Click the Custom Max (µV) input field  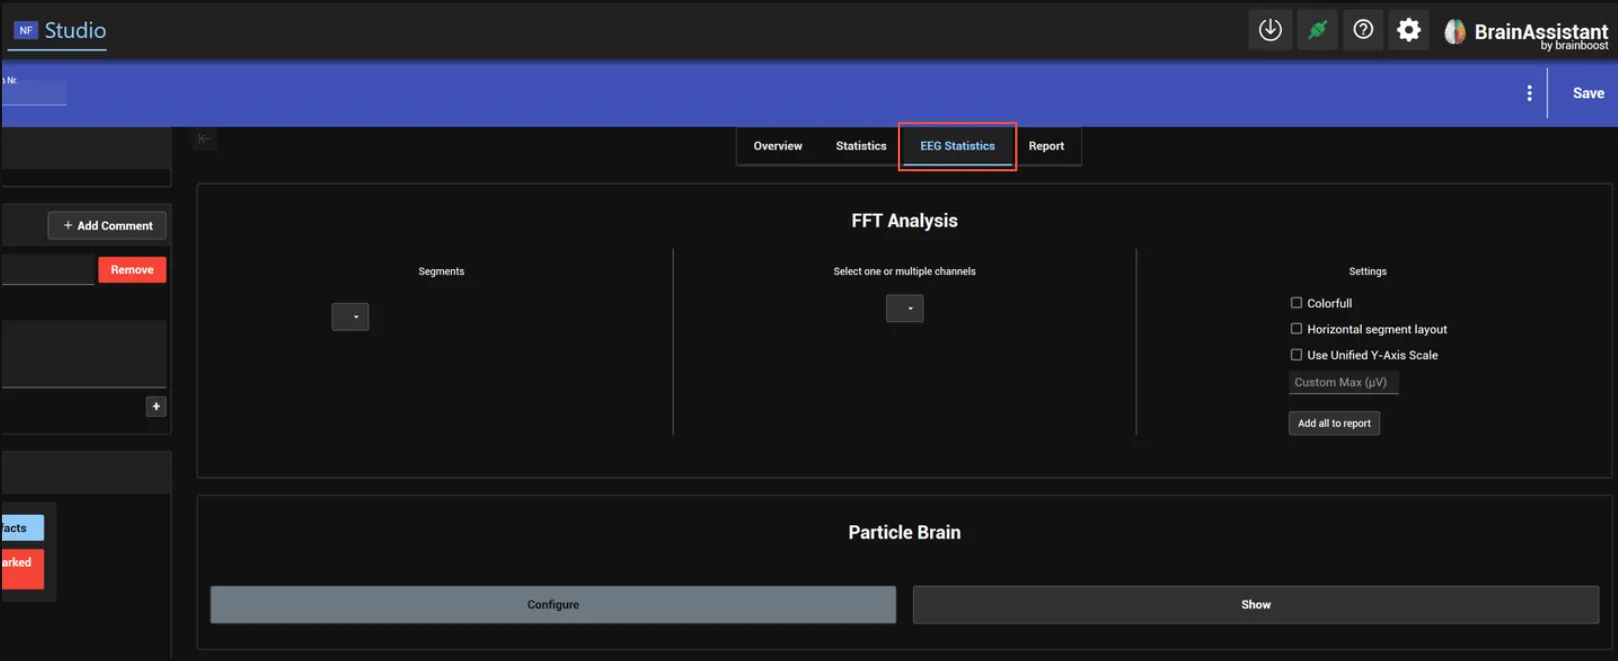click(x=1343, y=382)
